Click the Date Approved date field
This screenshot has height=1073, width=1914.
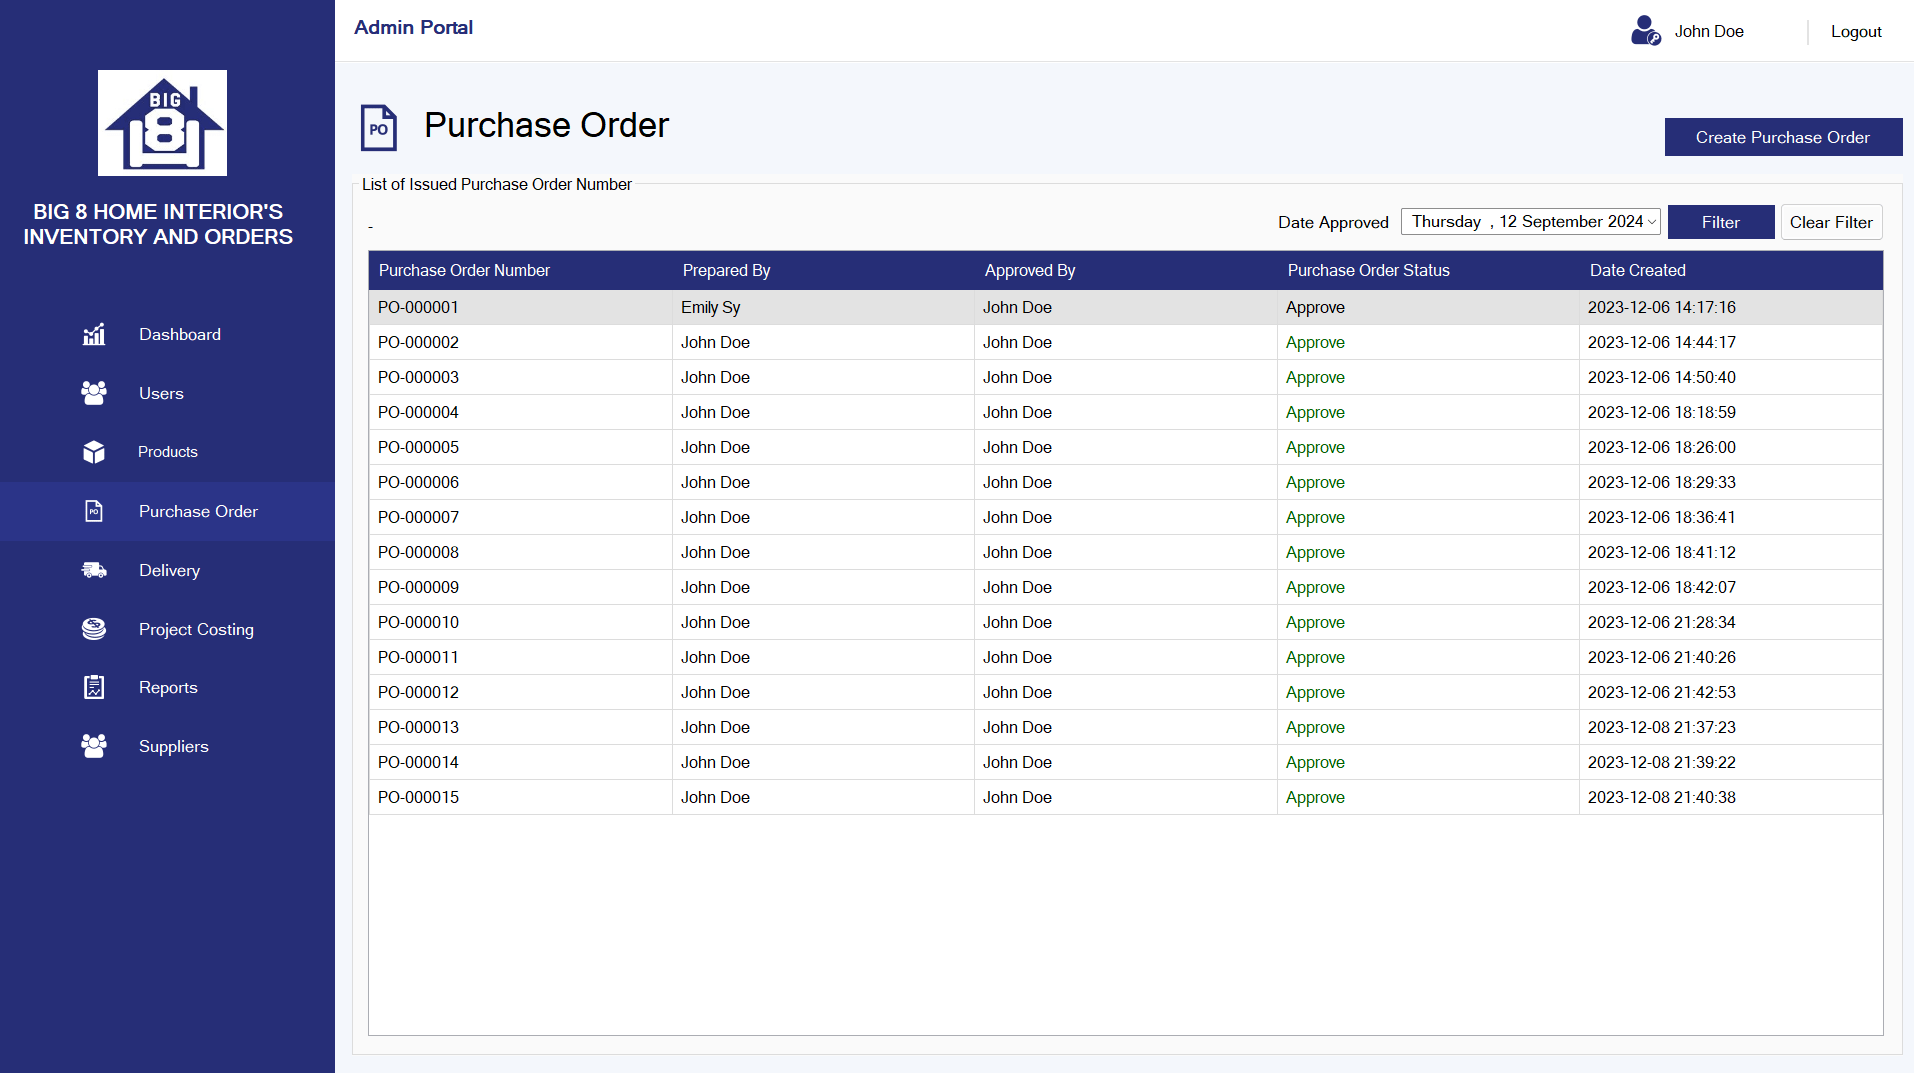1531,222
